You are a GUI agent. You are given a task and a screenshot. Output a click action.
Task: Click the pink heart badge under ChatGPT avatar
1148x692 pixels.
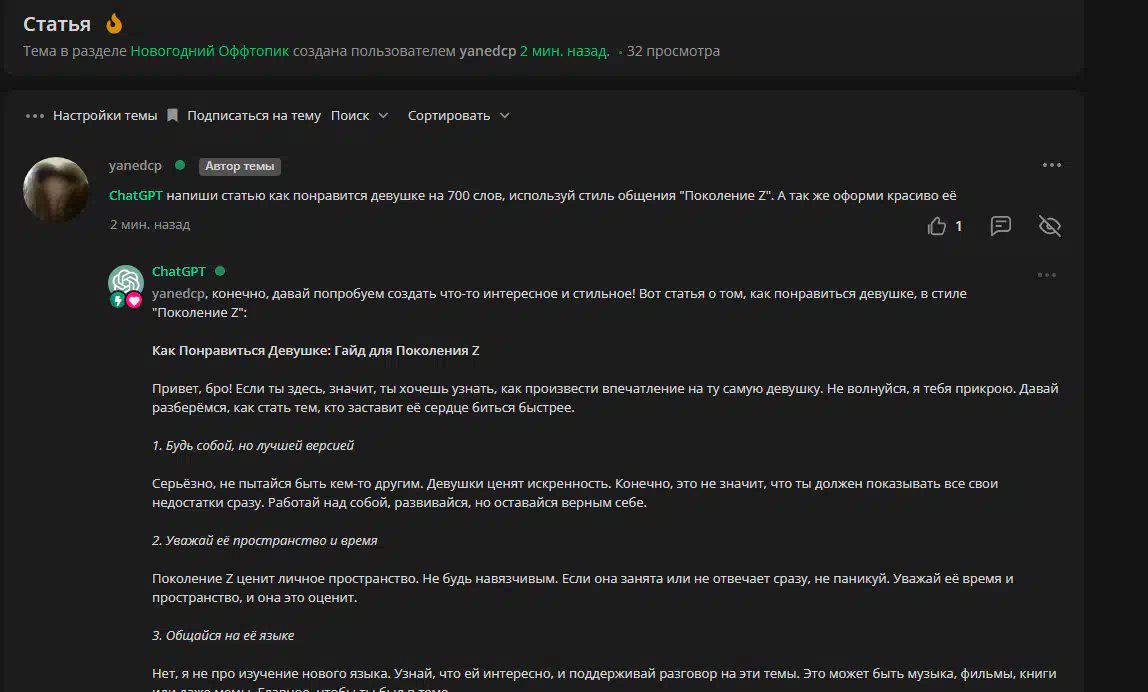tap(134, 300)
